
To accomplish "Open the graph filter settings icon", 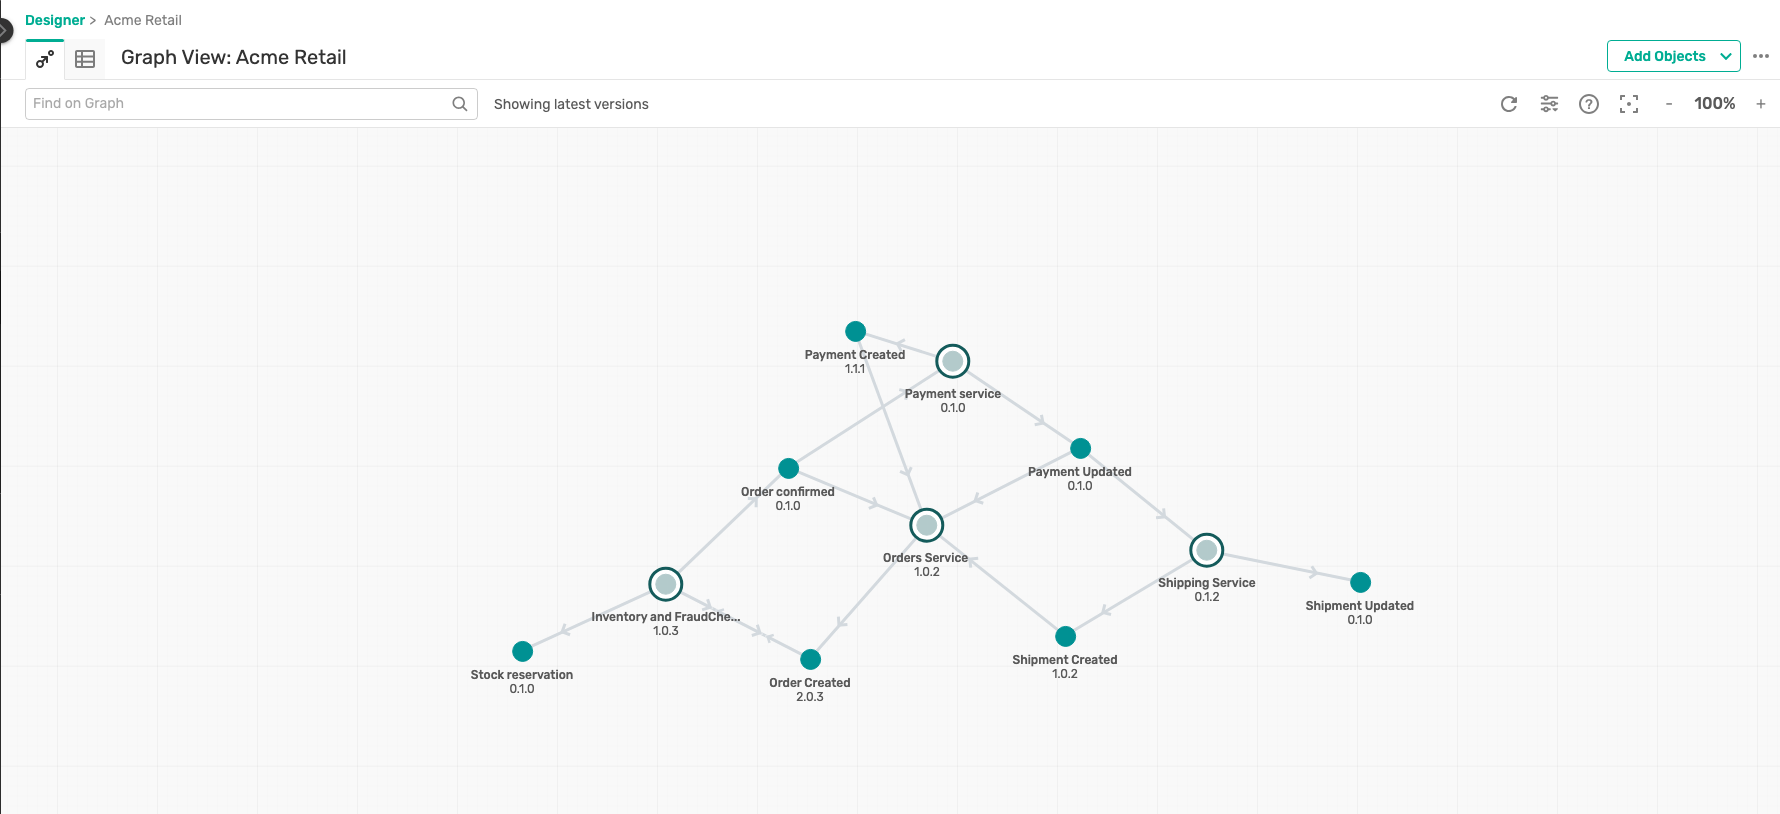I will click(x=1549, y=104).
